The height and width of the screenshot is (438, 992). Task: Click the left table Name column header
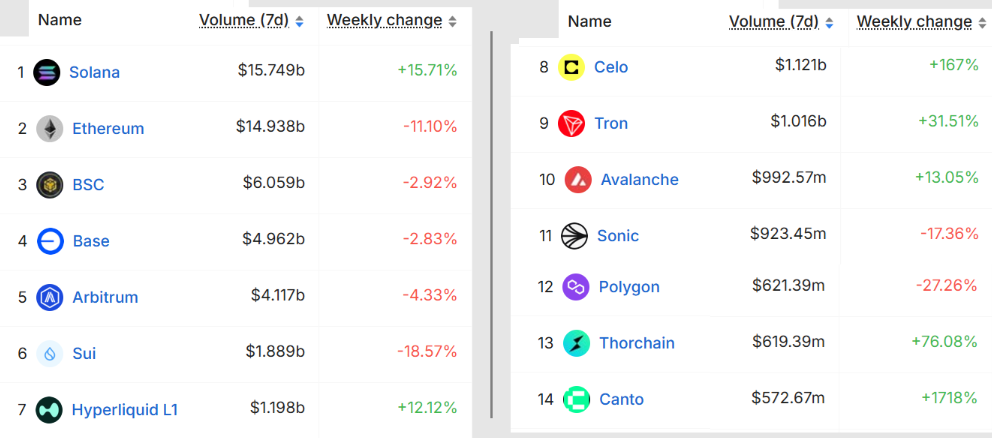61,20
